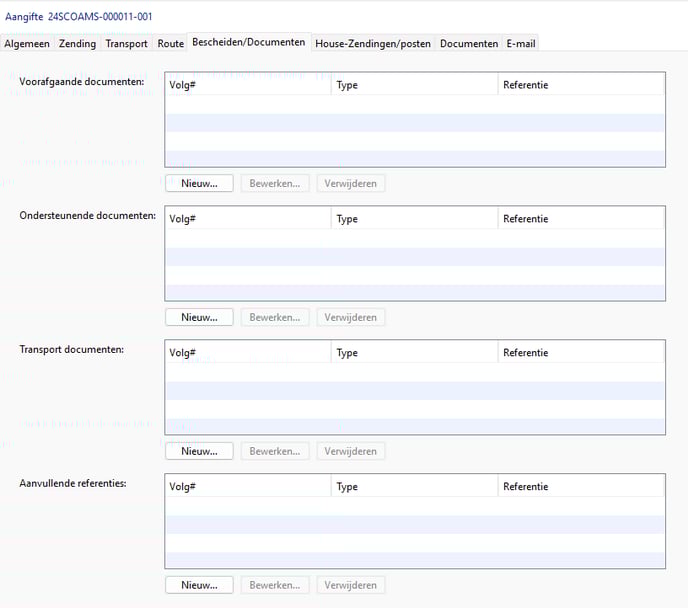
Task: Click Verwijderen under Transport documenten
Action: click(x=351, y=451)
